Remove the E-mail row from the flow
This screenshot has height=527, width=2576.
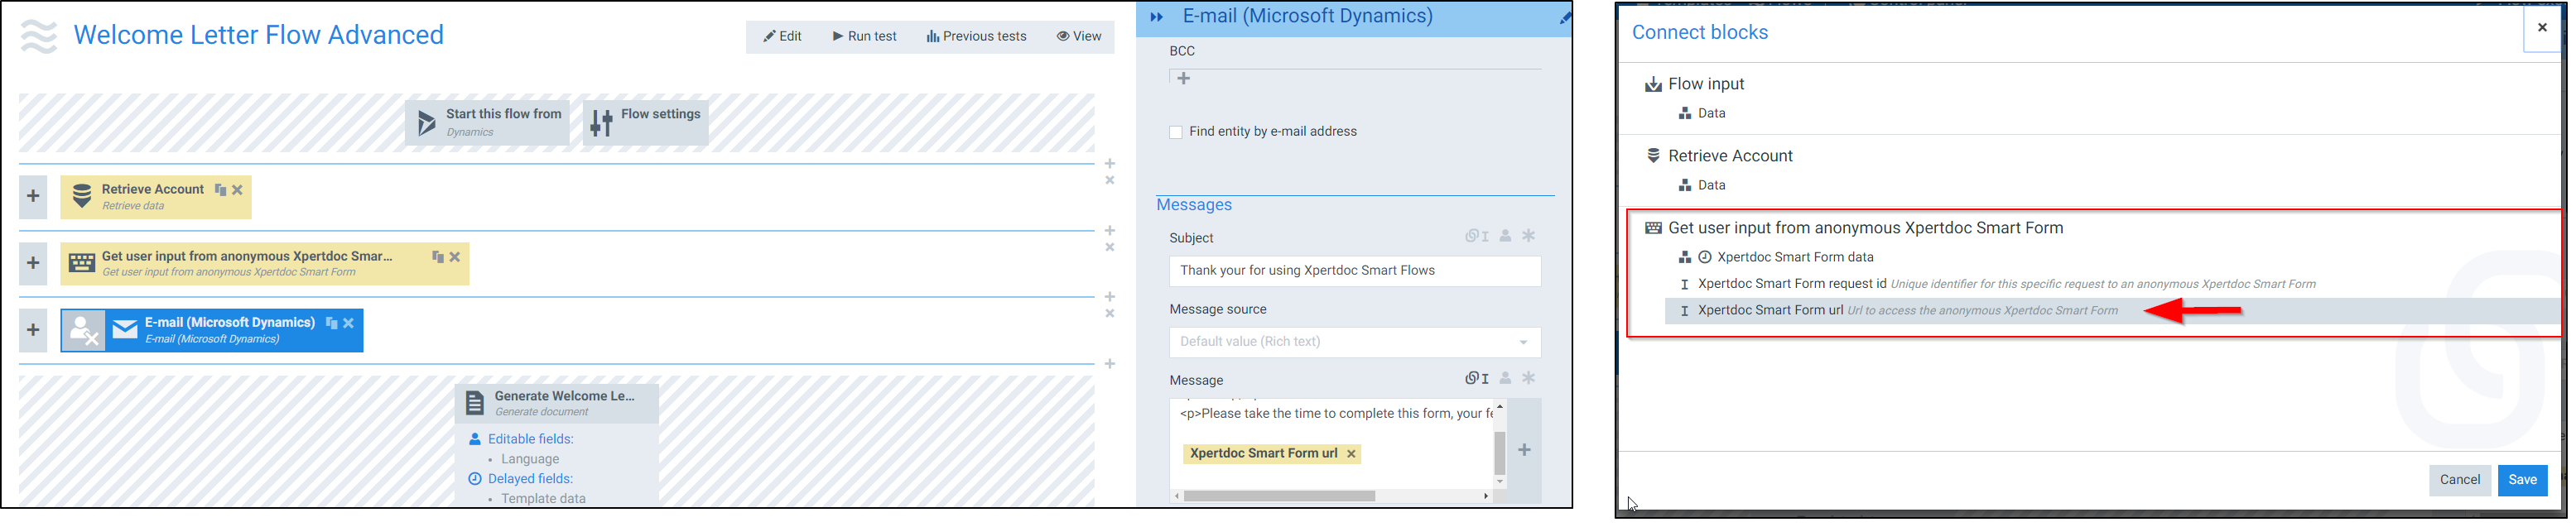tap(1110, 313)
